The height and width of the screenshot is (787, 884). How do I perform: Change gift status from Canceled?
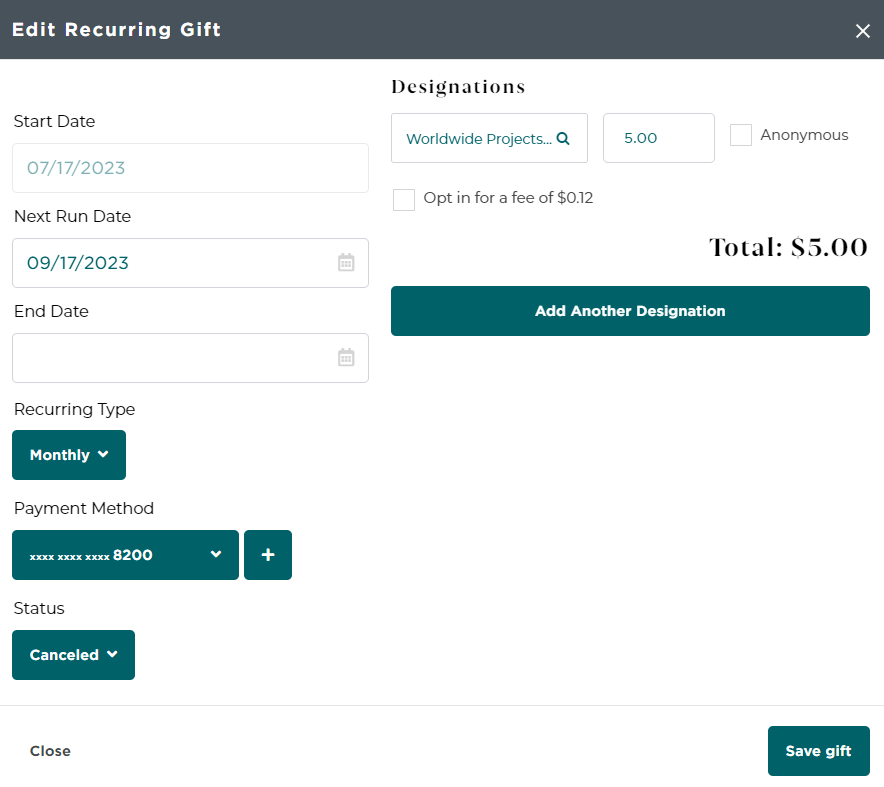click(73, 655)
